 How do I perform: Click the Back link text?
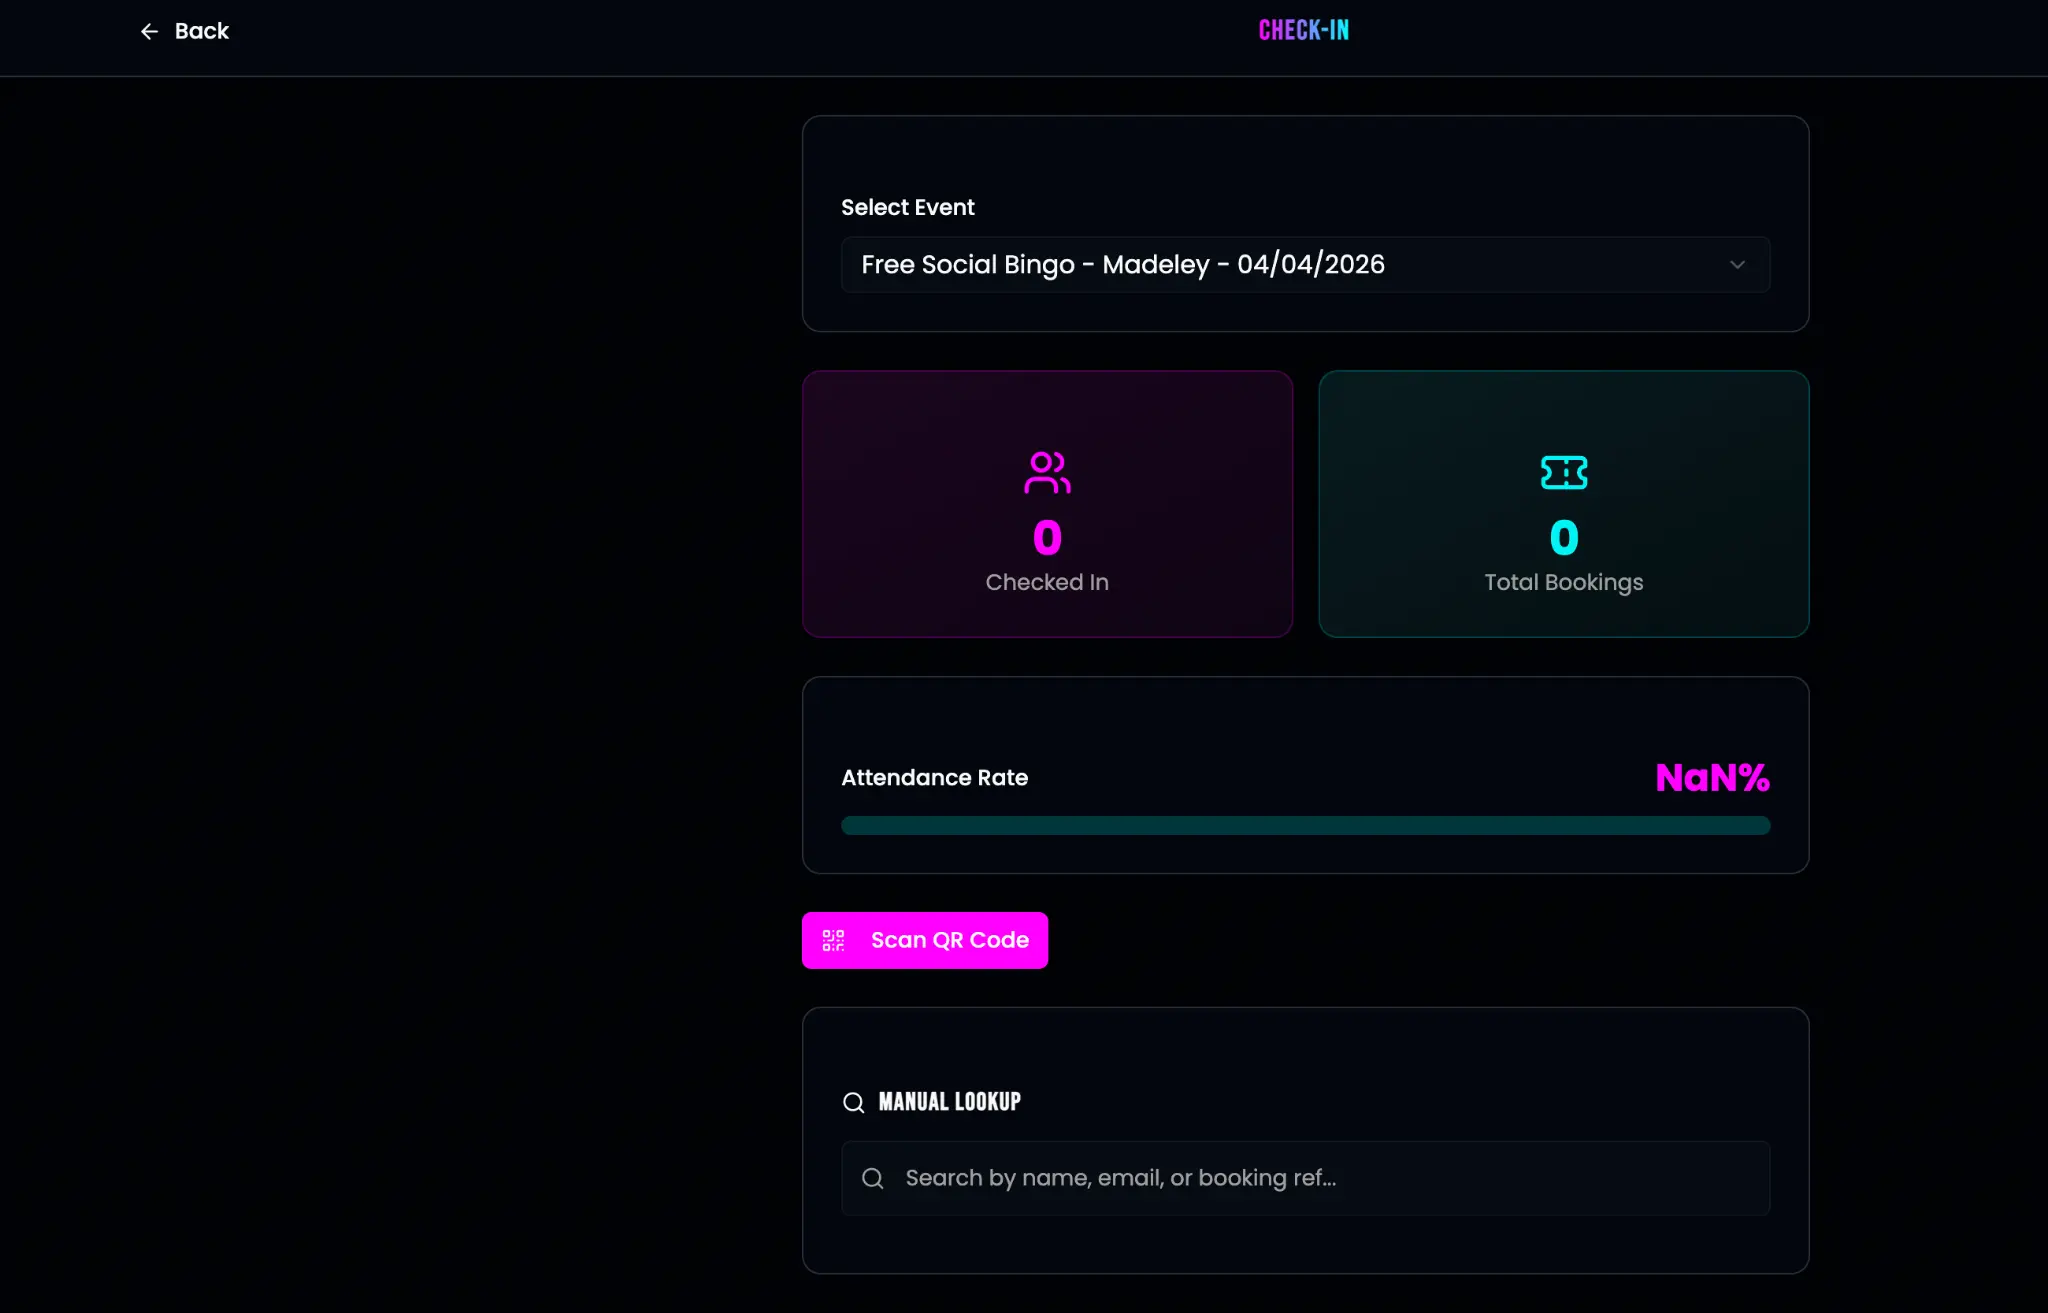(x=201, y=32)
